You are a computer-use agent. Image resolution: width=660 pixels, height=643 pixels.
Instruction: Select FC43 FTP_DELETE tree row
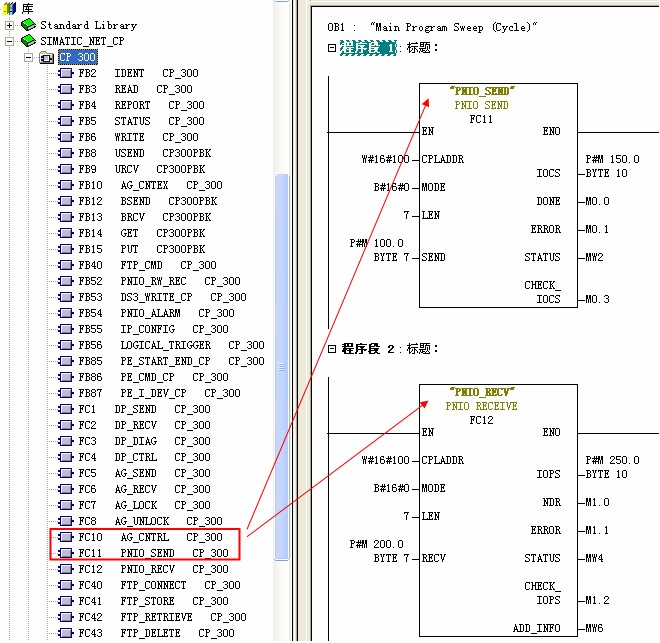[x=146, y=633]
